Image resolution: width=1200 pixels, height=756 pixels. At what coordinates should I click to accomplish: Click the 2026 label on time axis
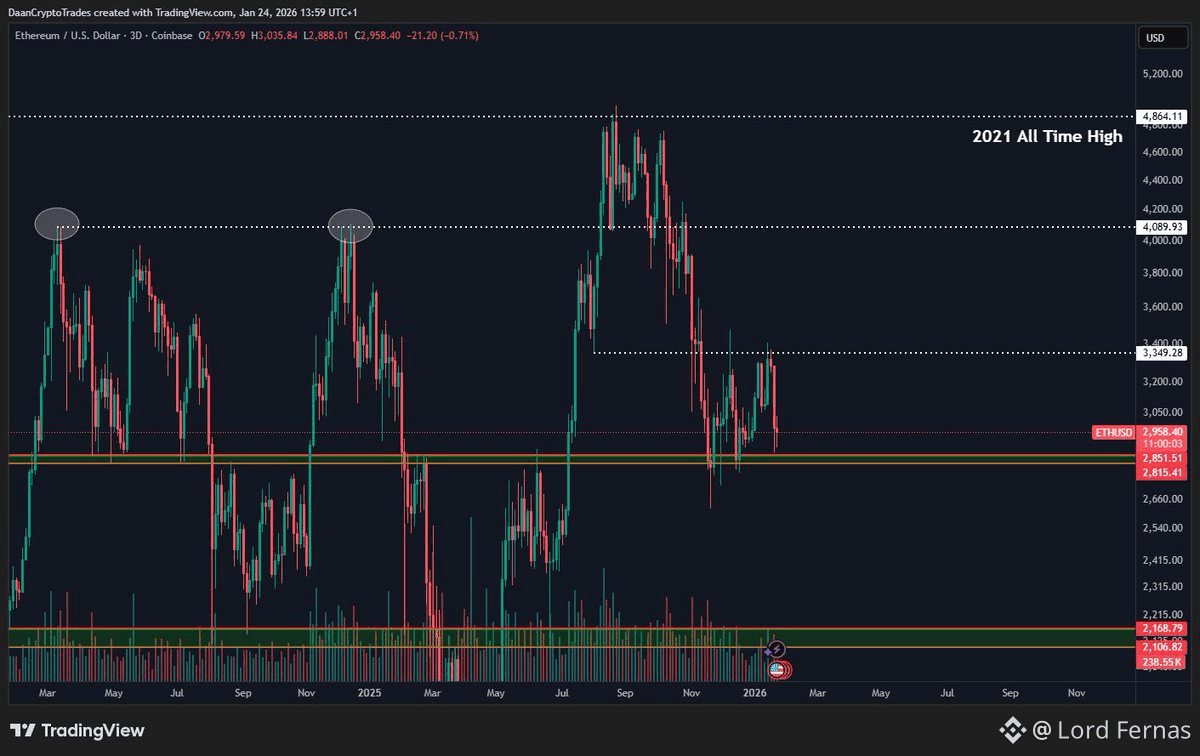(x=755, y=692)
